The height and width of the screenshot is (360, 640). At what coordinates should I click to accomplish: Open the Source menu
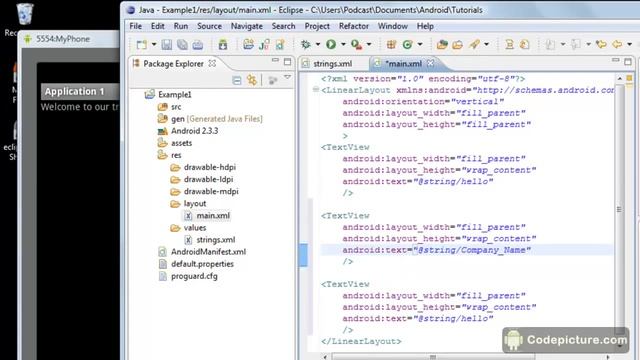click(209, 26)
